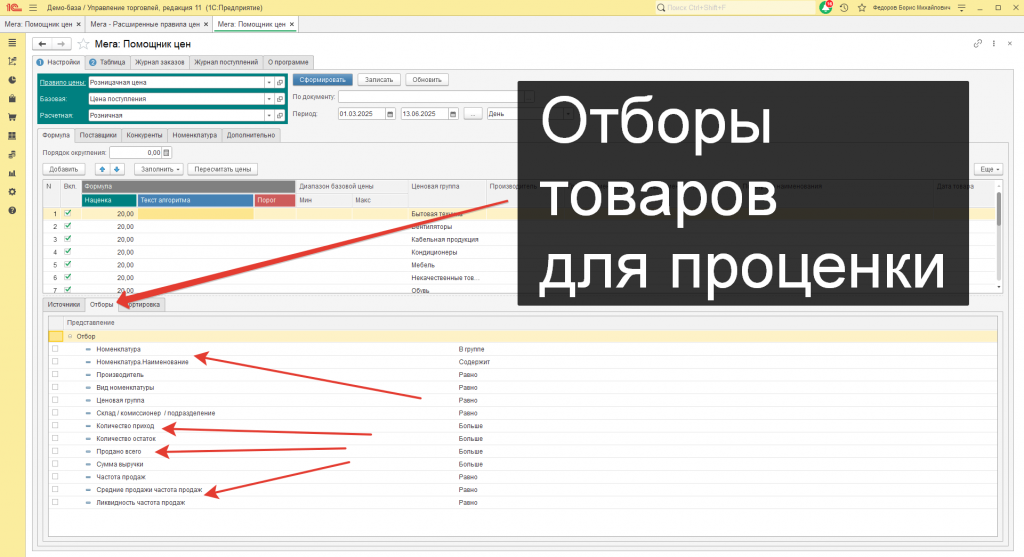Open calendar for start date 01.03.2025
The width and height of the screenshot is (1024, 557).
coord(391,114)
